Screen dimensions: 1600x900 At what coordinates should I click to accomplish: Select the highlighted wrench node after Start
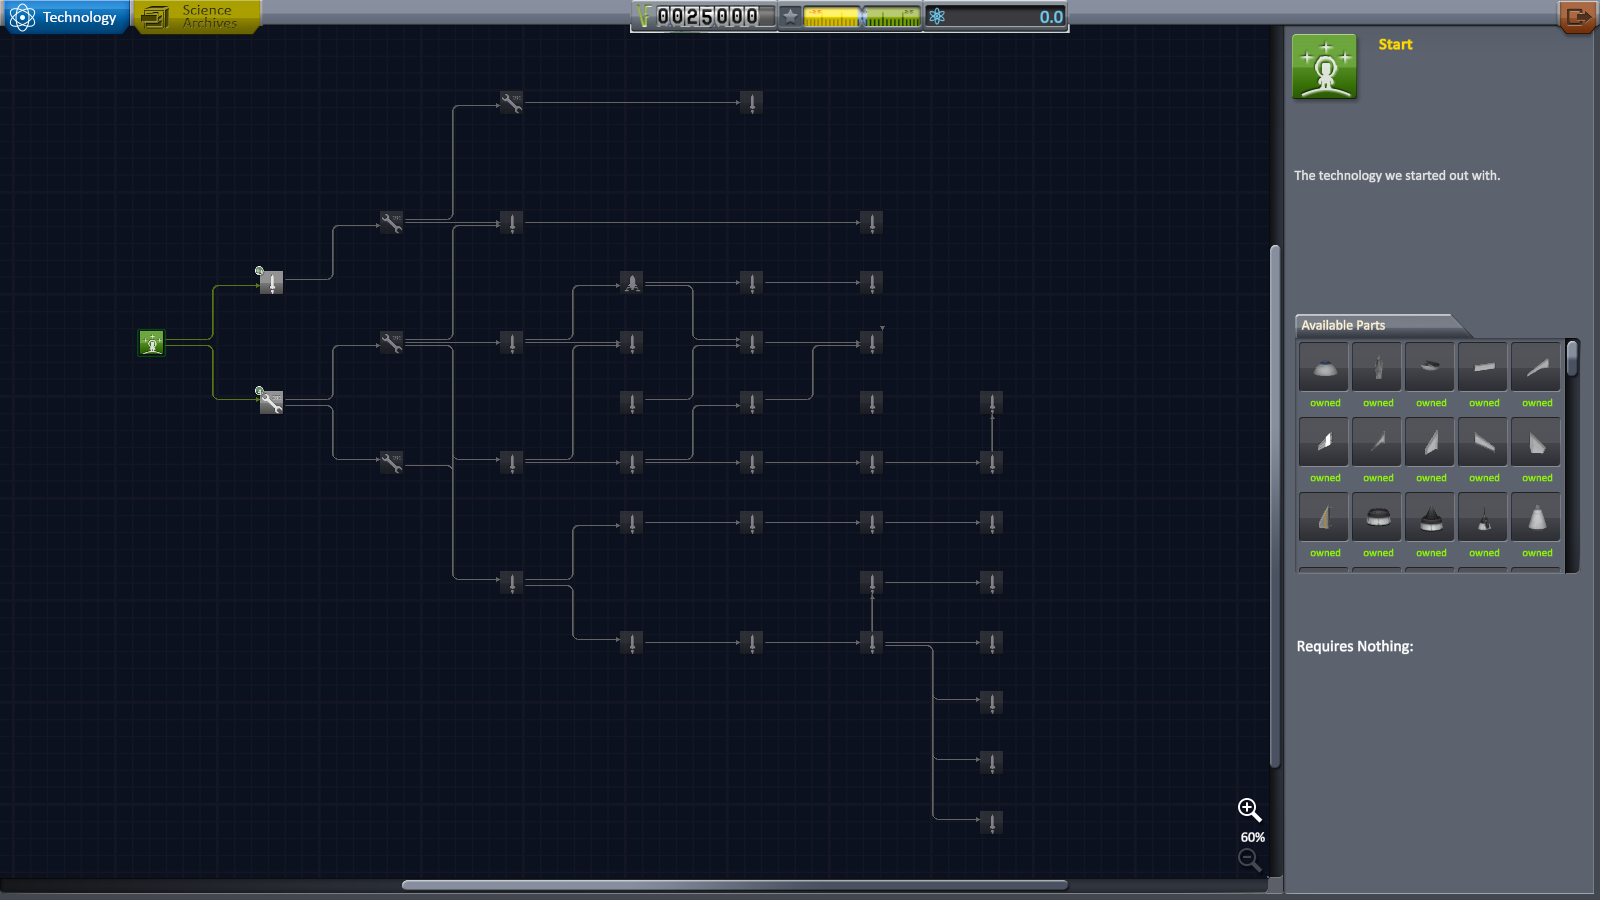(x=271, y=403)
